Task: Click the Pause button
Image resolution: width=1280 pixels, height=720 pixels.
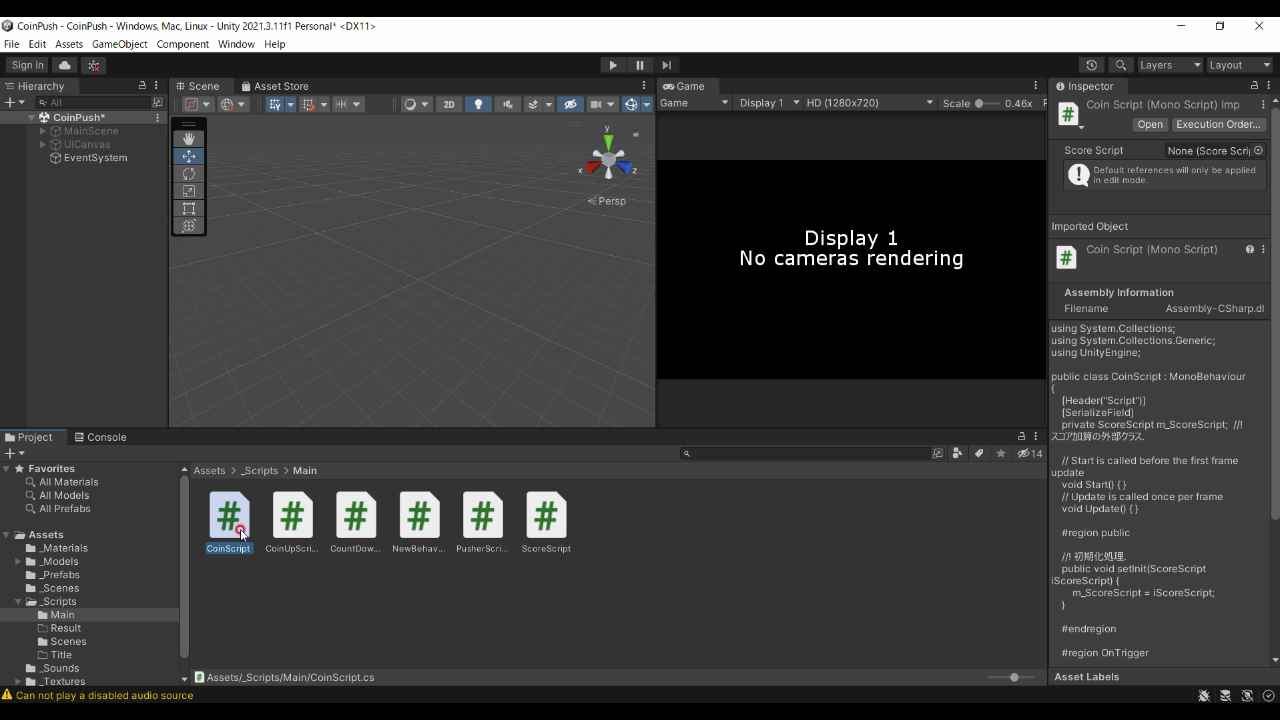Action: point(640,65)
